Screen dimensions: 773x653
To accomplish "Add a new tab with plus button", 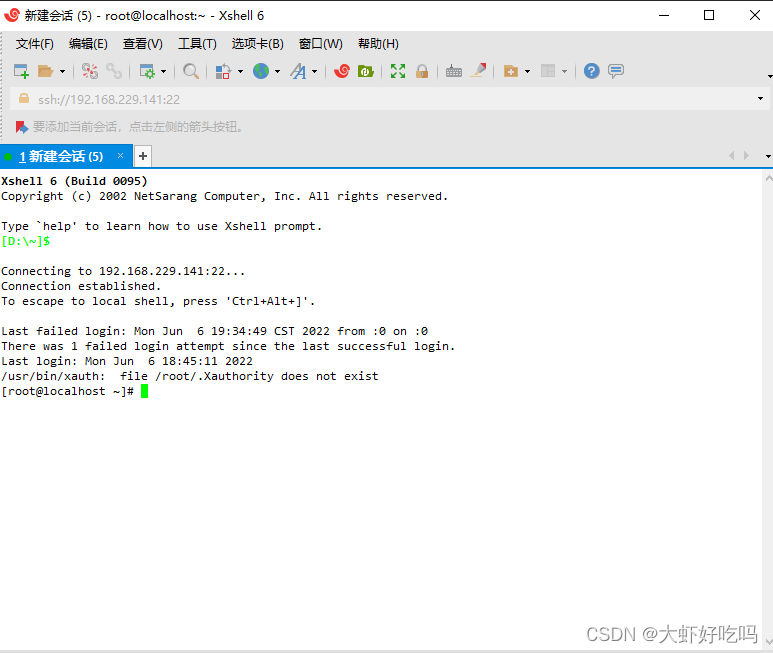I will pos(143,156).
